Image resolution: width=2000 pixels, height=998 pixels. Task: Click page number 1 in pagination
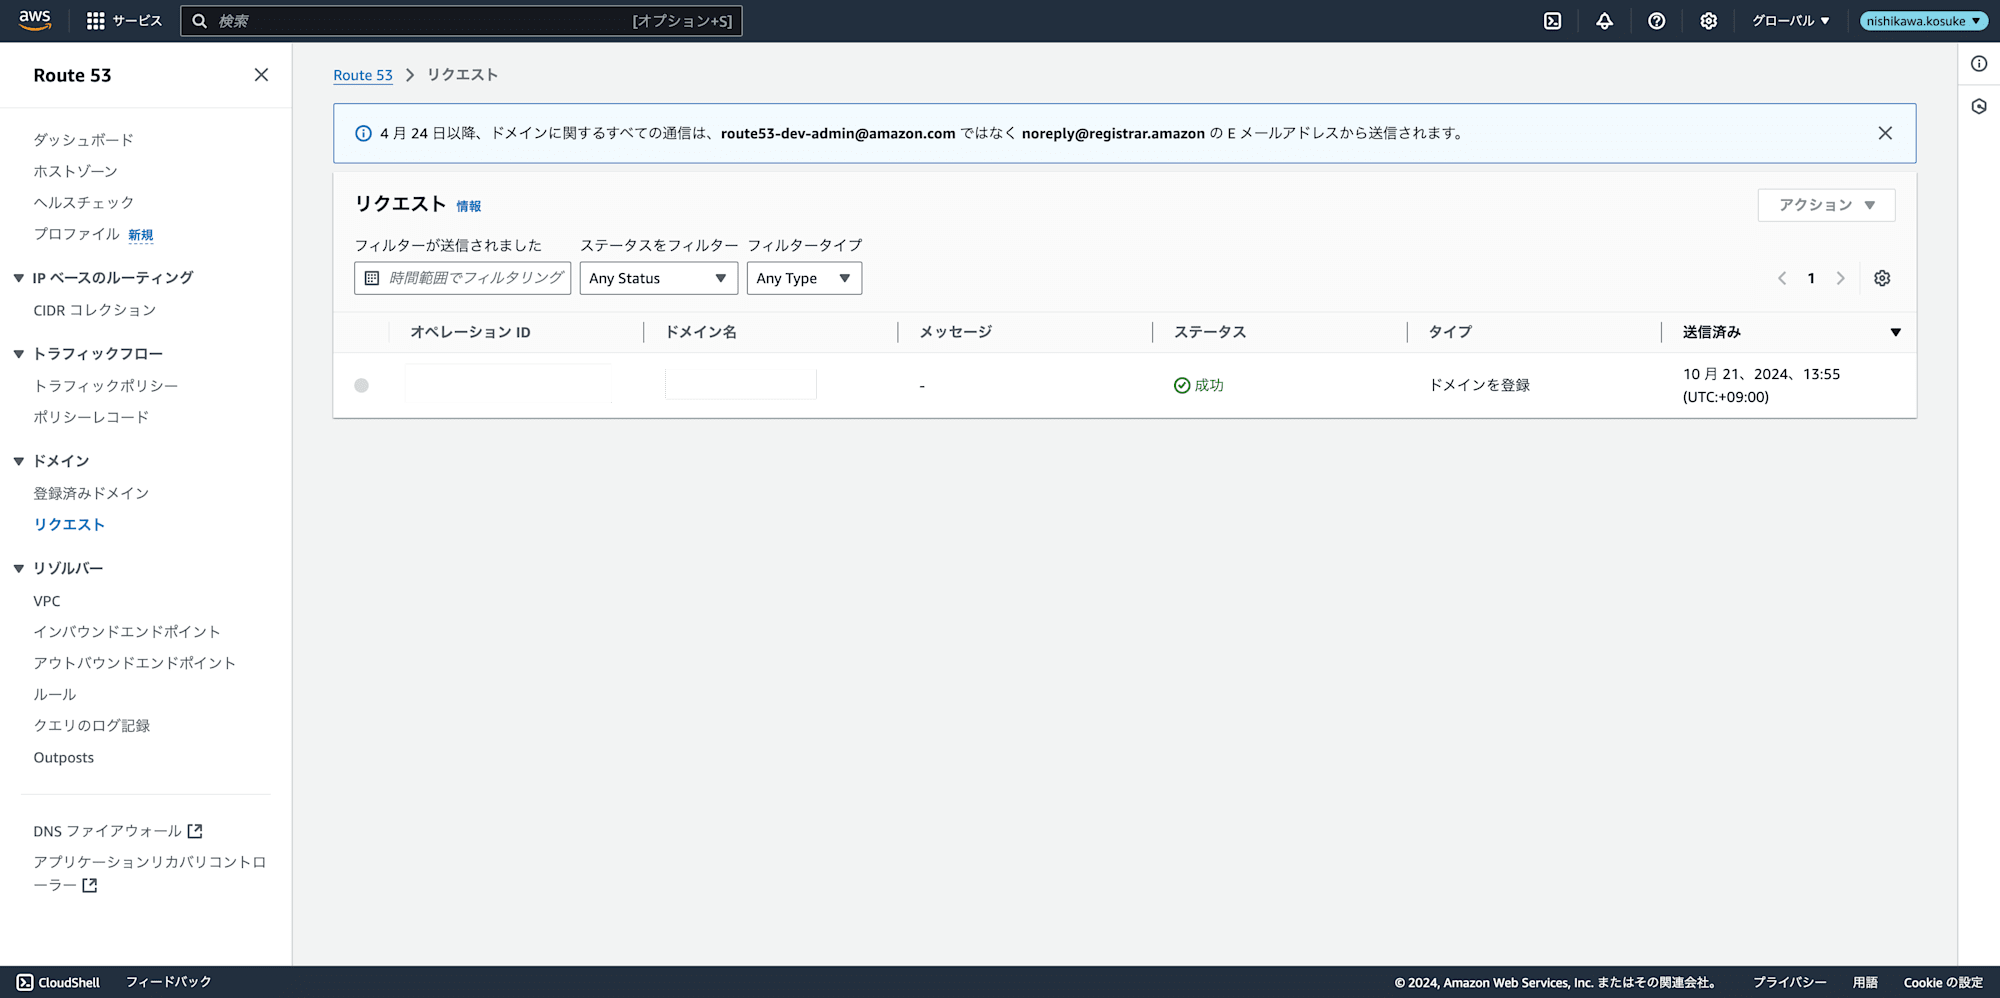(1811, 278)
